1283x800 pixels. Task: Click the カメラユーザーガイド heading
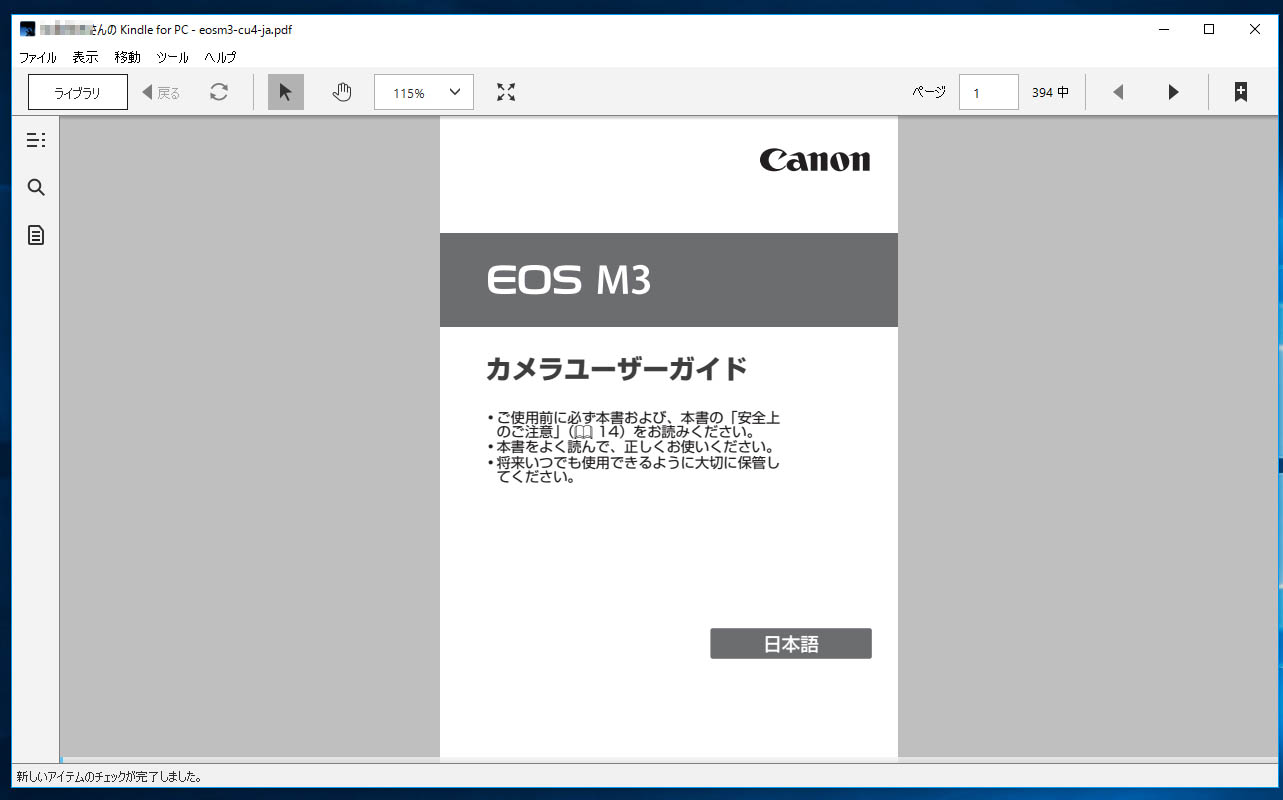tap(616, 369)
